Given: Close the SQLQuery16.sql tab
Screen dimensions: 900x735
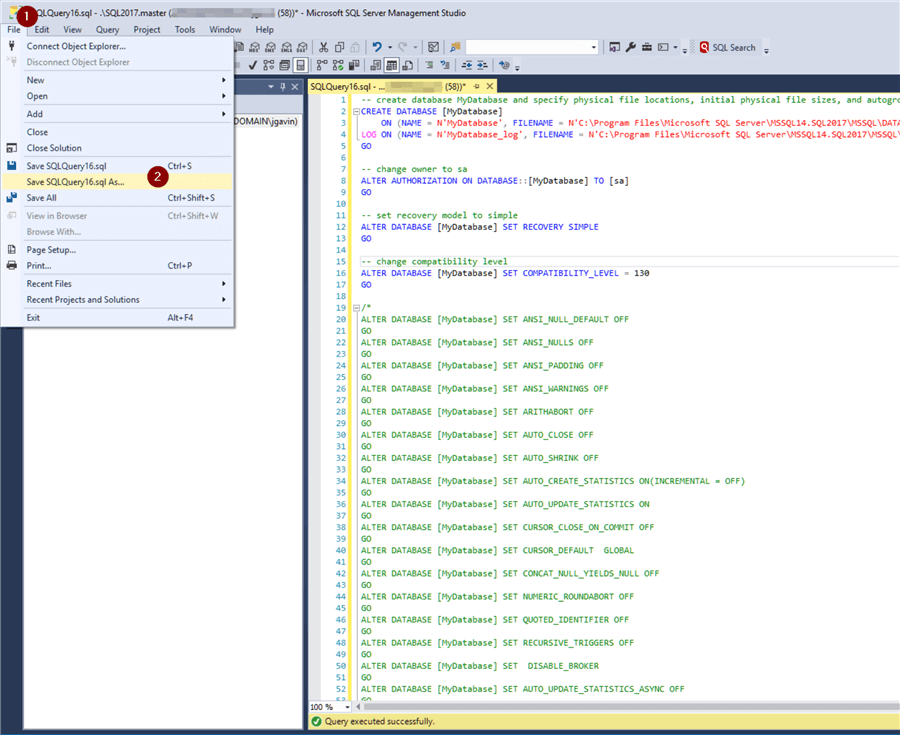Looking at the screenshot, I should (x=490, y=86).
